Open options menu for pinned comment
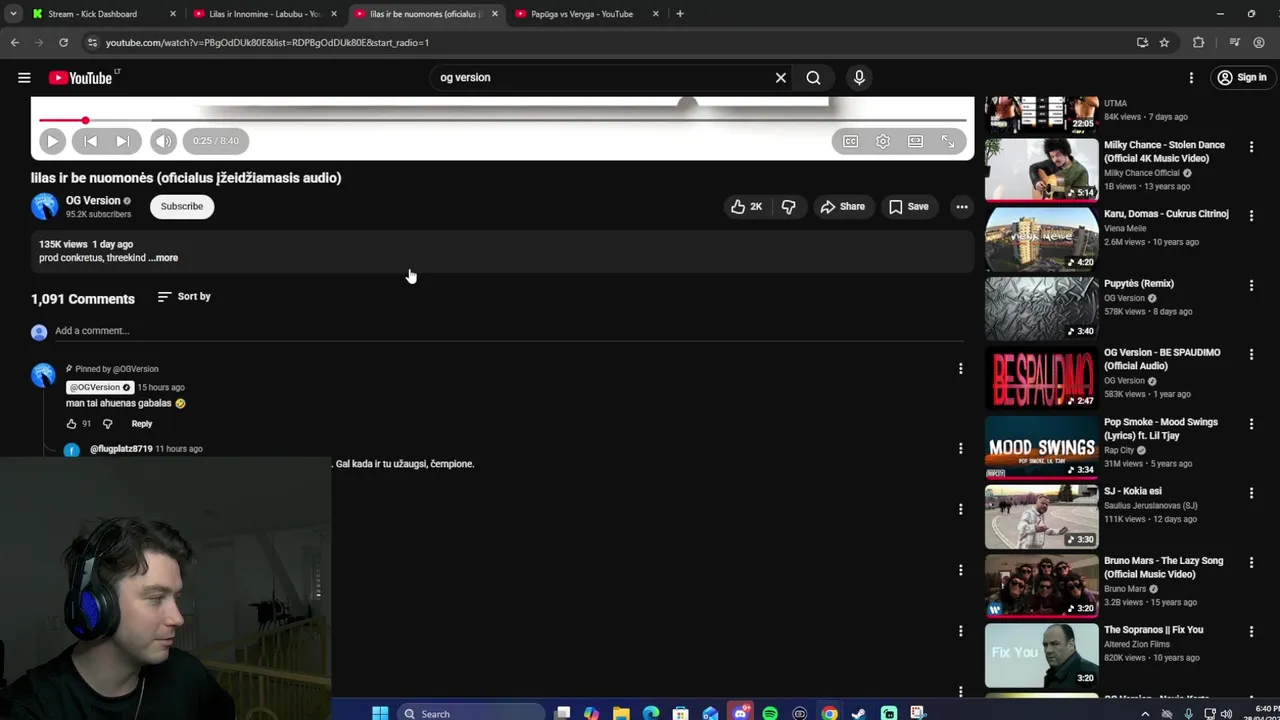 tap(960, 369)
